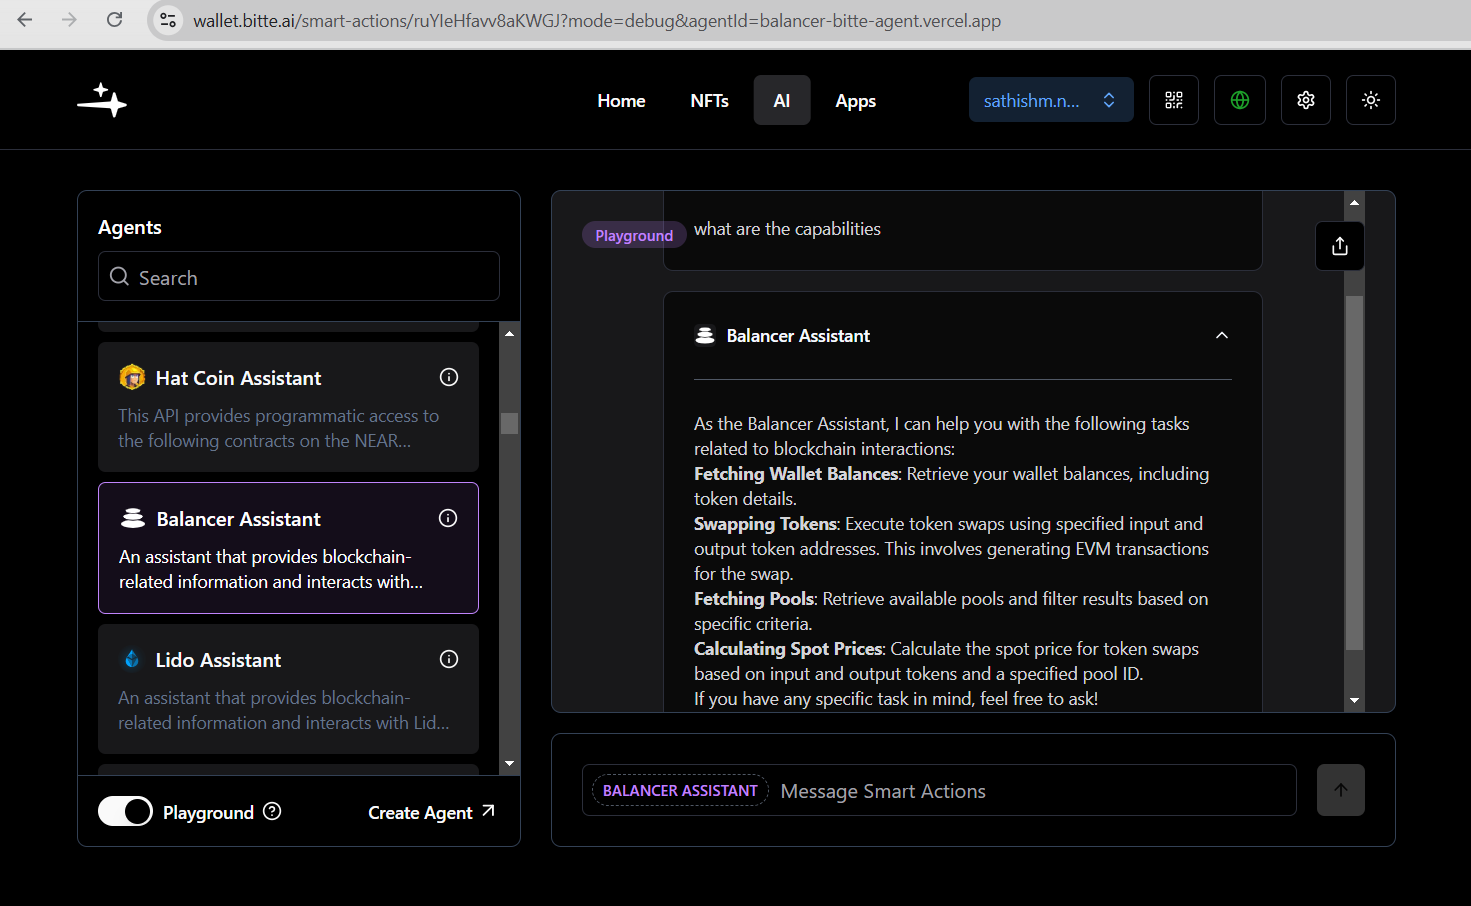Screen dimensions: 1471x906
Task: Go back in browser history
Action: tap(25, 20)
